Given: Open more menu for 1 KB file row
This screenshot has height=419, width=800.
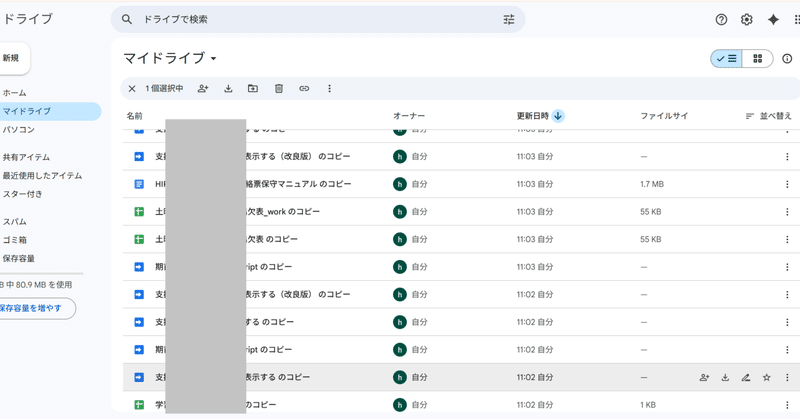Looking at the screenshot, I should click(787, 405).
